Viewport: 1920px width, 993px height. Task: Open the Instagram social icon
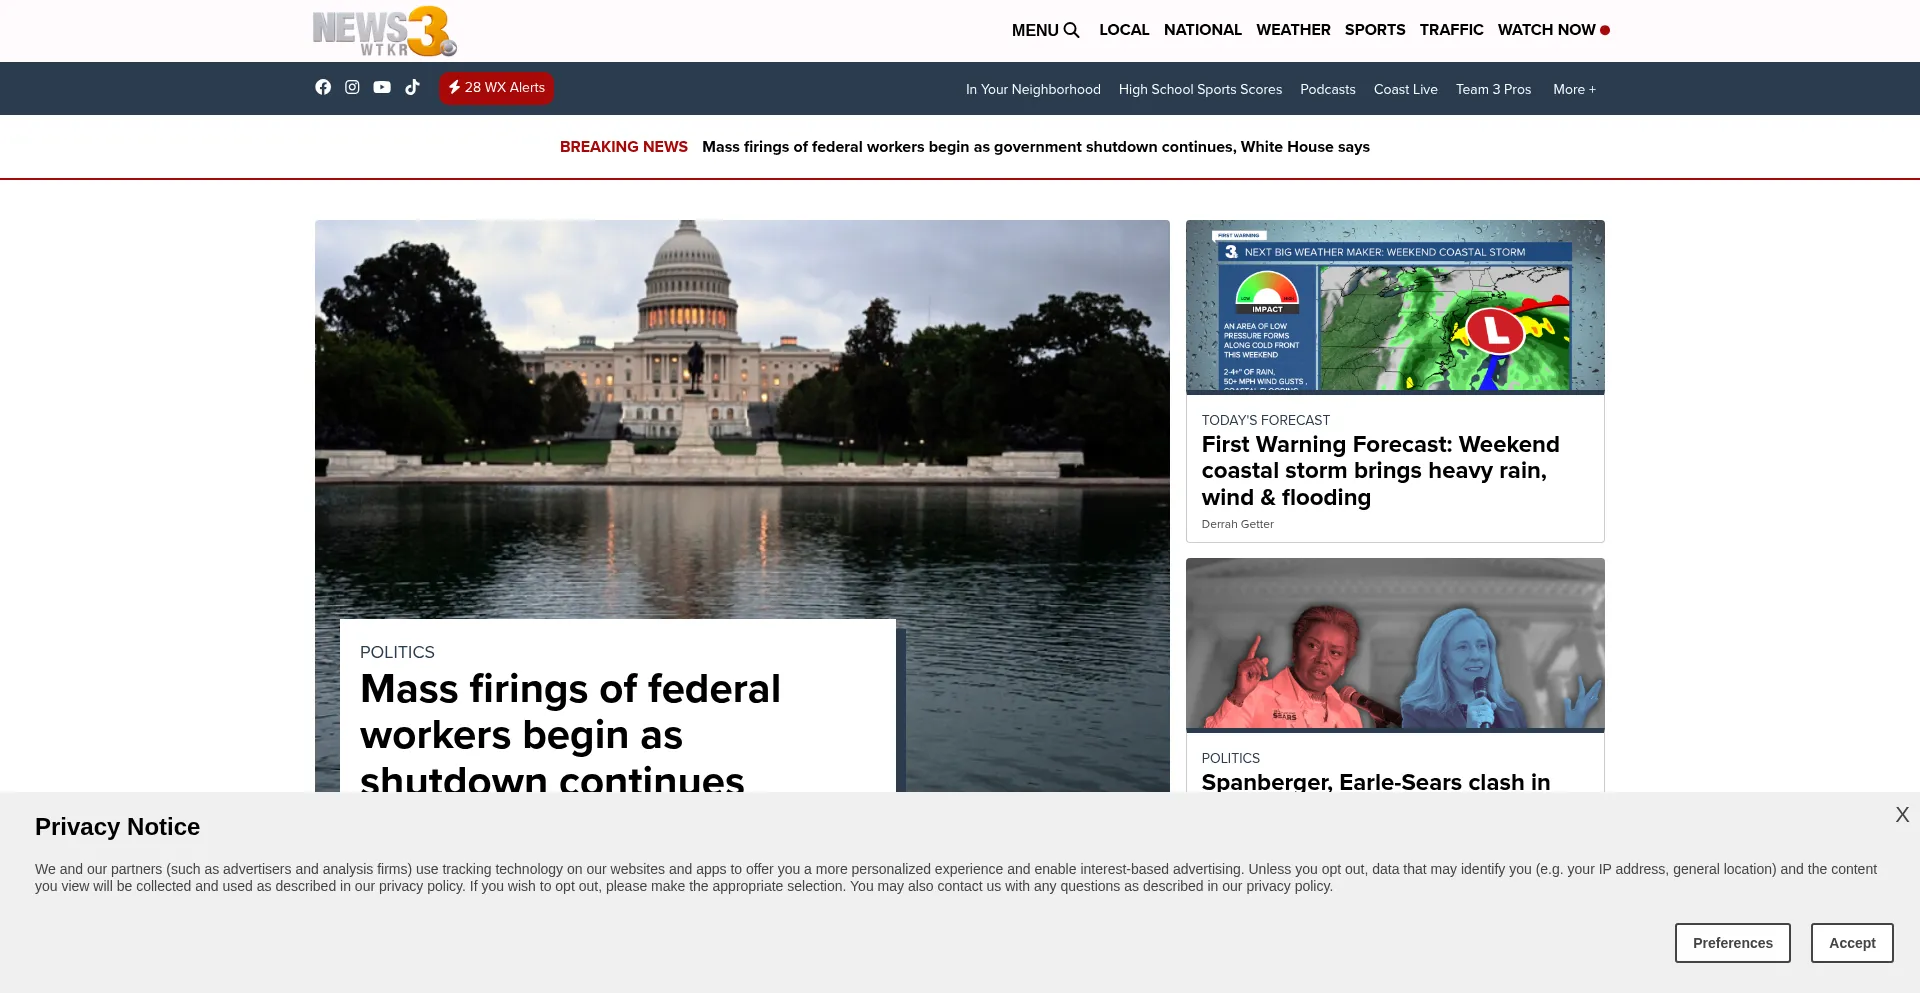[352, 88]
